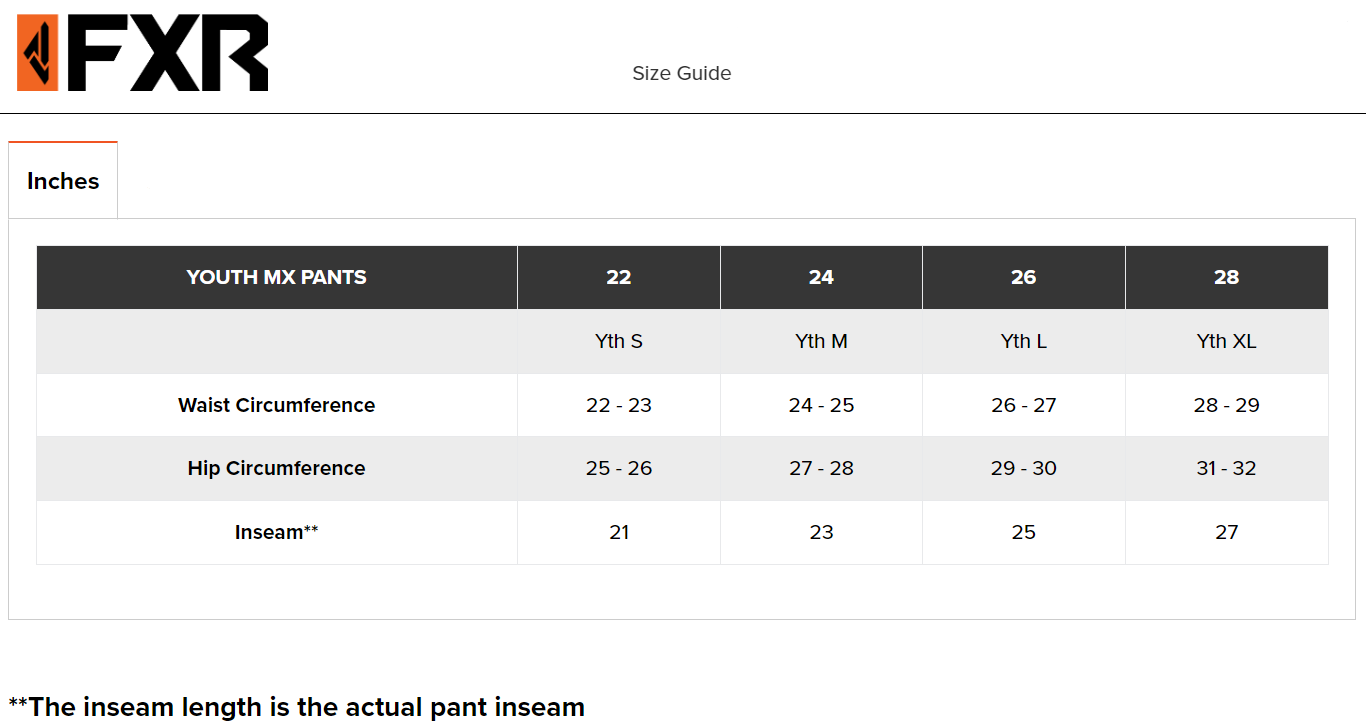Click the Yth M cell
The width and height of the screenshot is (1366, 726).
(x=821, y=341)
